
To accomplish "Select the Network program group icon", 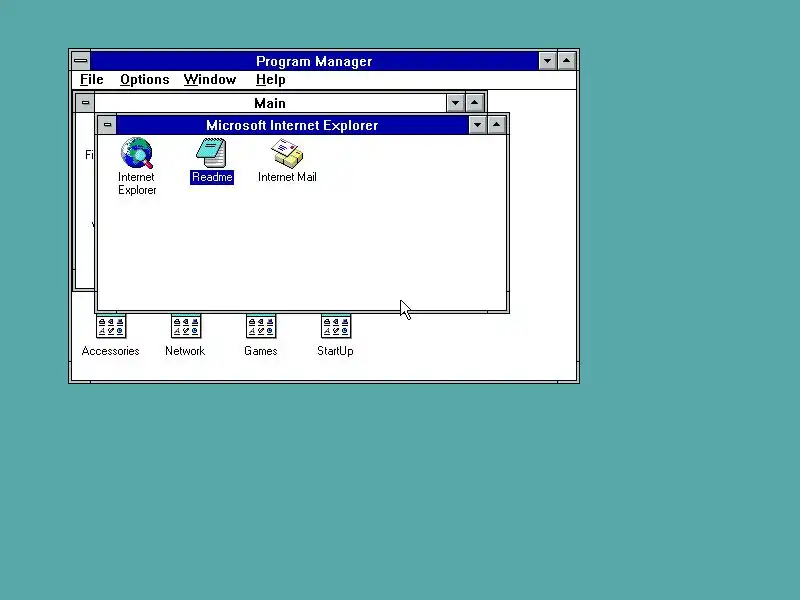I will (186, 326).
